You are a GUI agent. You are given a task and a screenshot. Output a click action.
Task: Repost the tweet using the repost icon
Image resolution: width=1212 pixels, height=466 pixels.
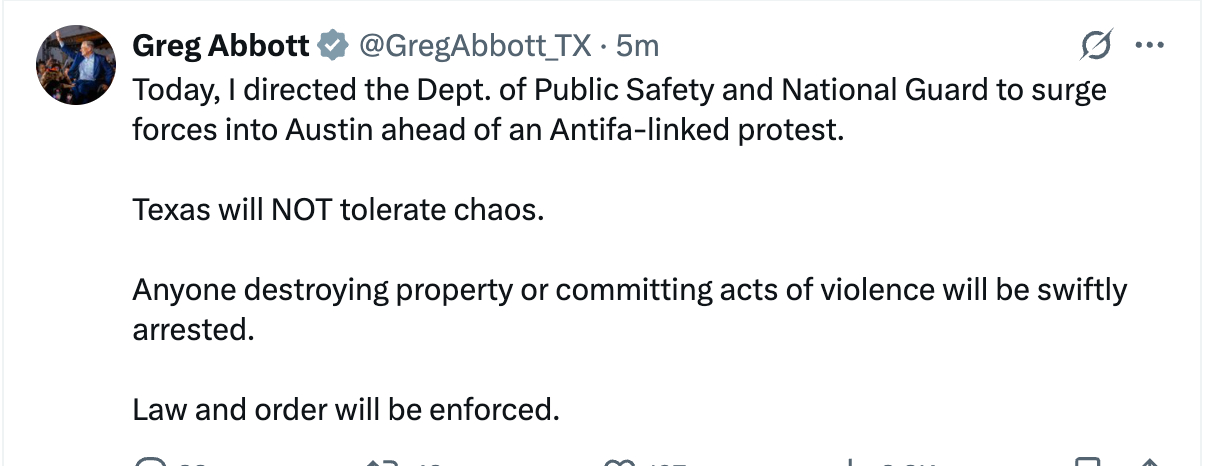pyautogui.click(x=383, y=462)
